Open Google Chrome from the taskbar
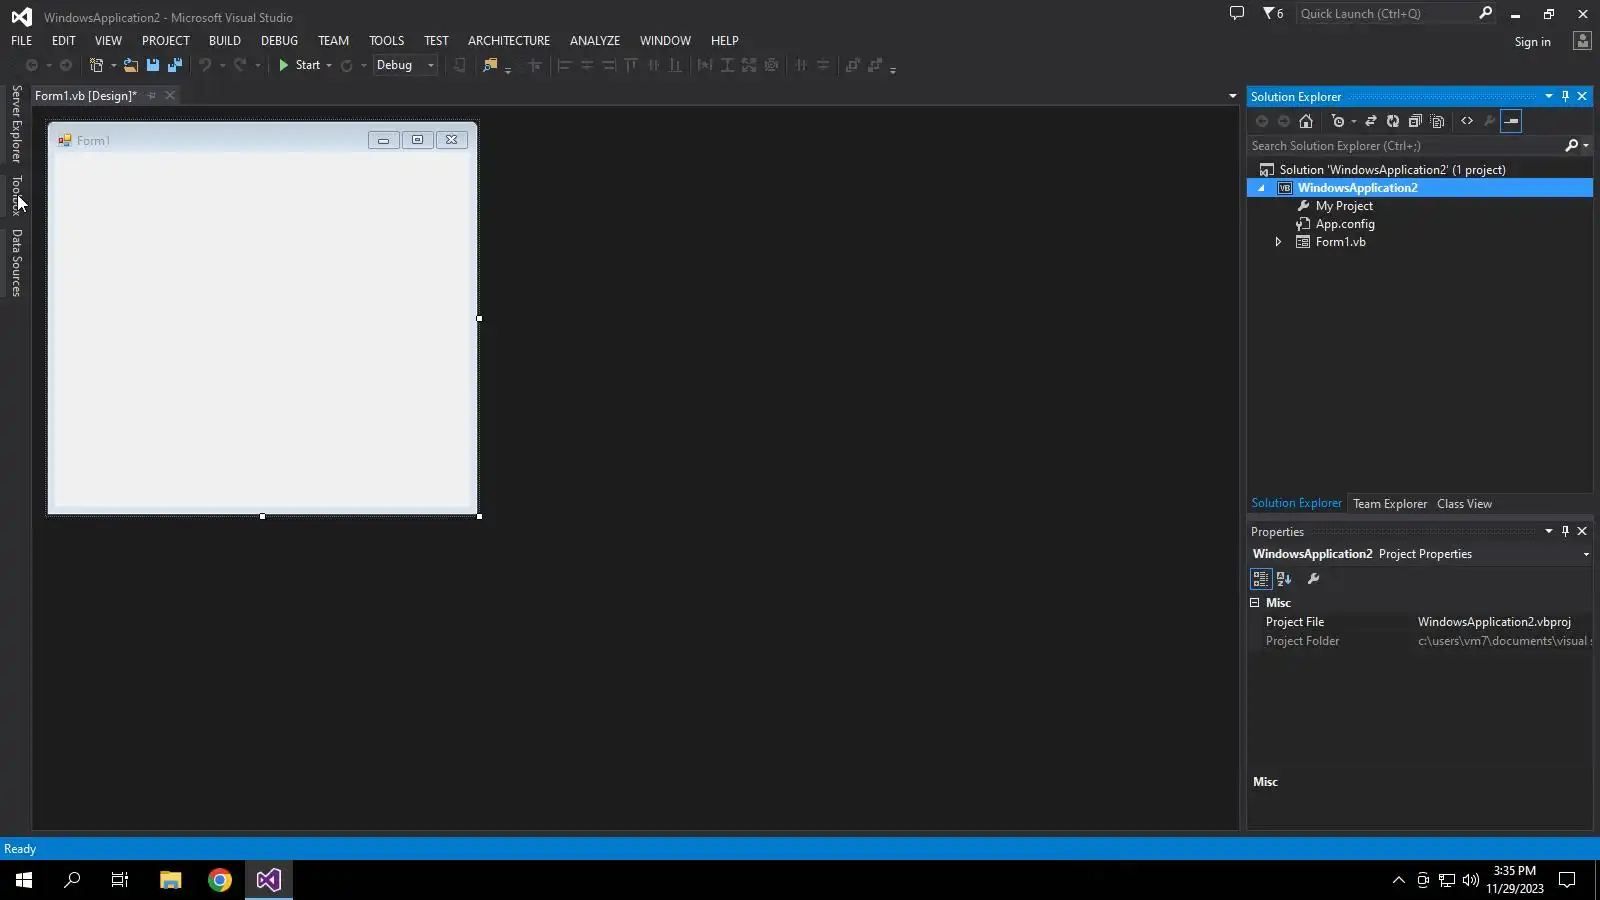Screen dimensions: 1600x900 (x=220, y=880)
